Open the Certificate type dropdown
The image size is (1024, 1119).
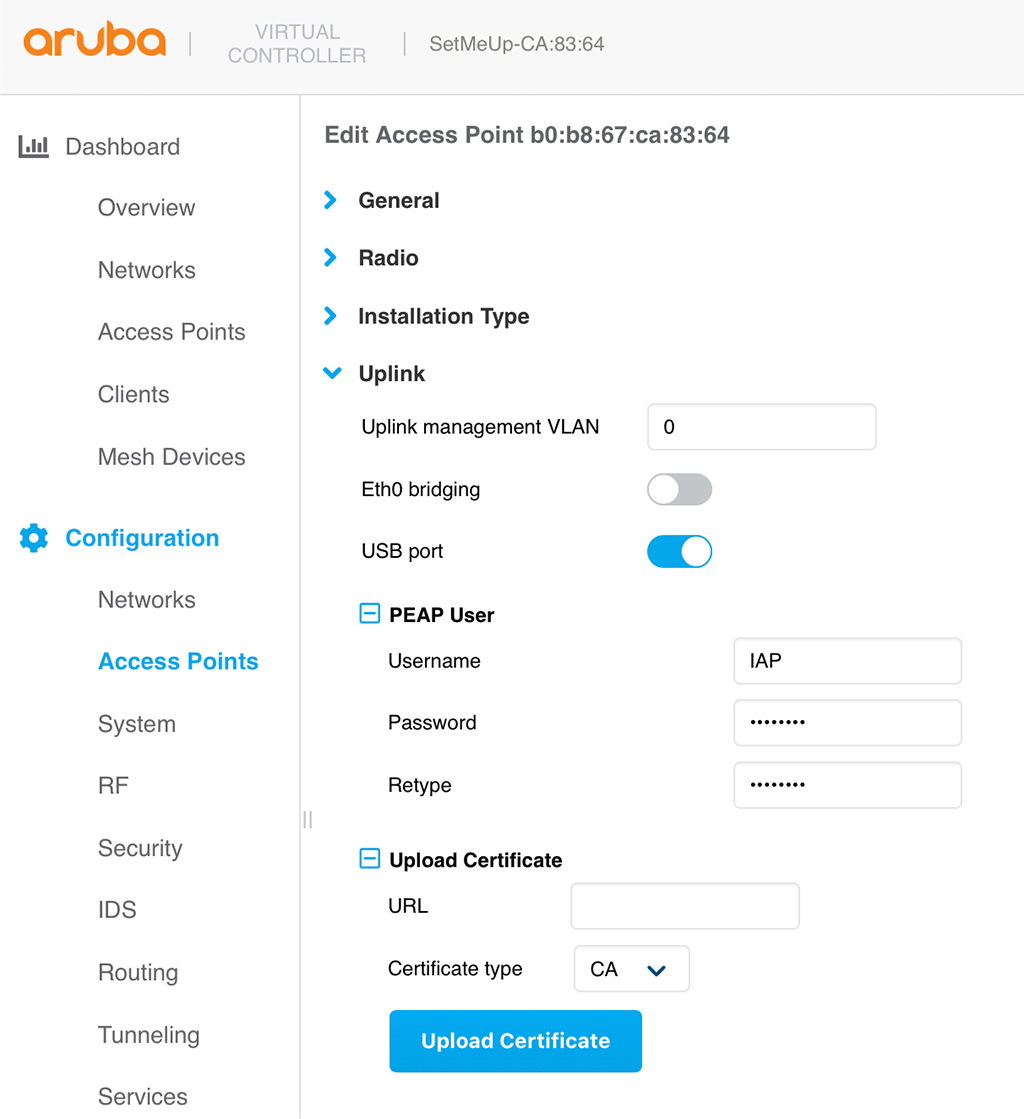[631, 968]
